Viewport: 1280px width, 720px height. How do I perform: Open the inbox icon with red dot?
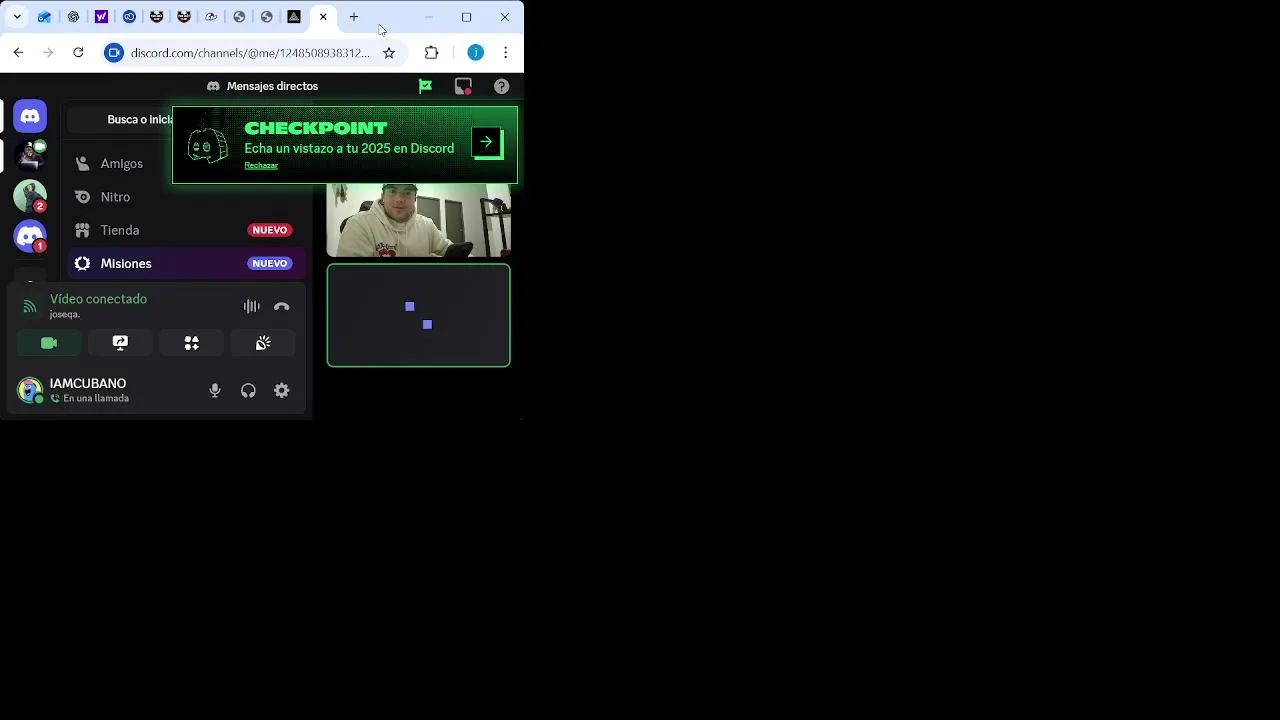click(x=463, y=86)
